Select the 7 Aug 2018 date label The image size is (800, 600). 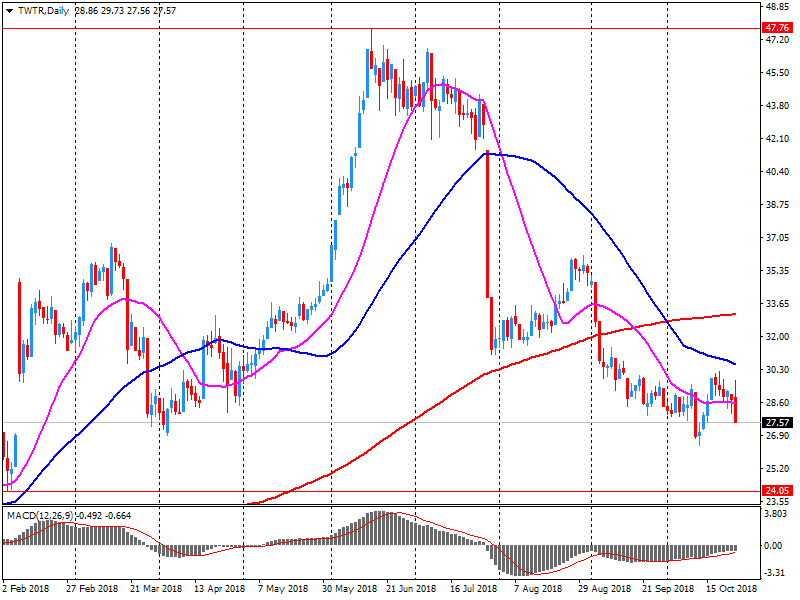538,589
